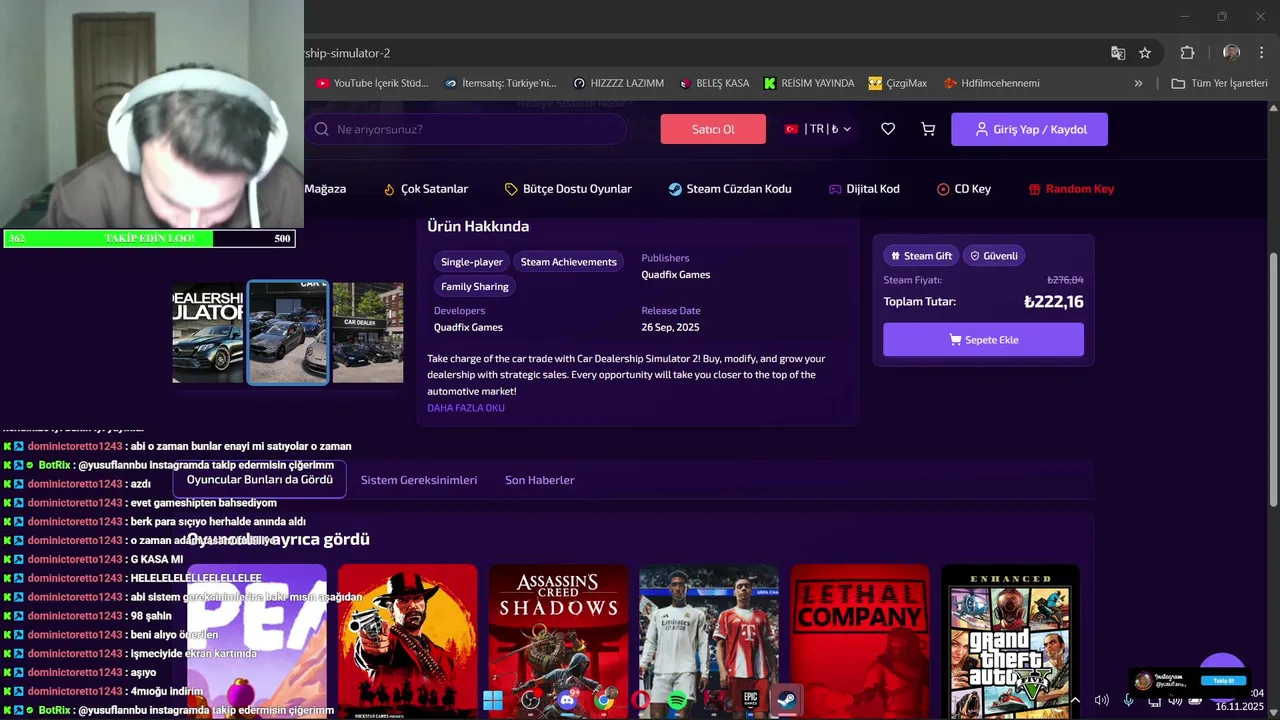Image resolution: width=1280 pixels, height=720 pixels.
Task: Open CD Key menu item
Action: [964, 189]
